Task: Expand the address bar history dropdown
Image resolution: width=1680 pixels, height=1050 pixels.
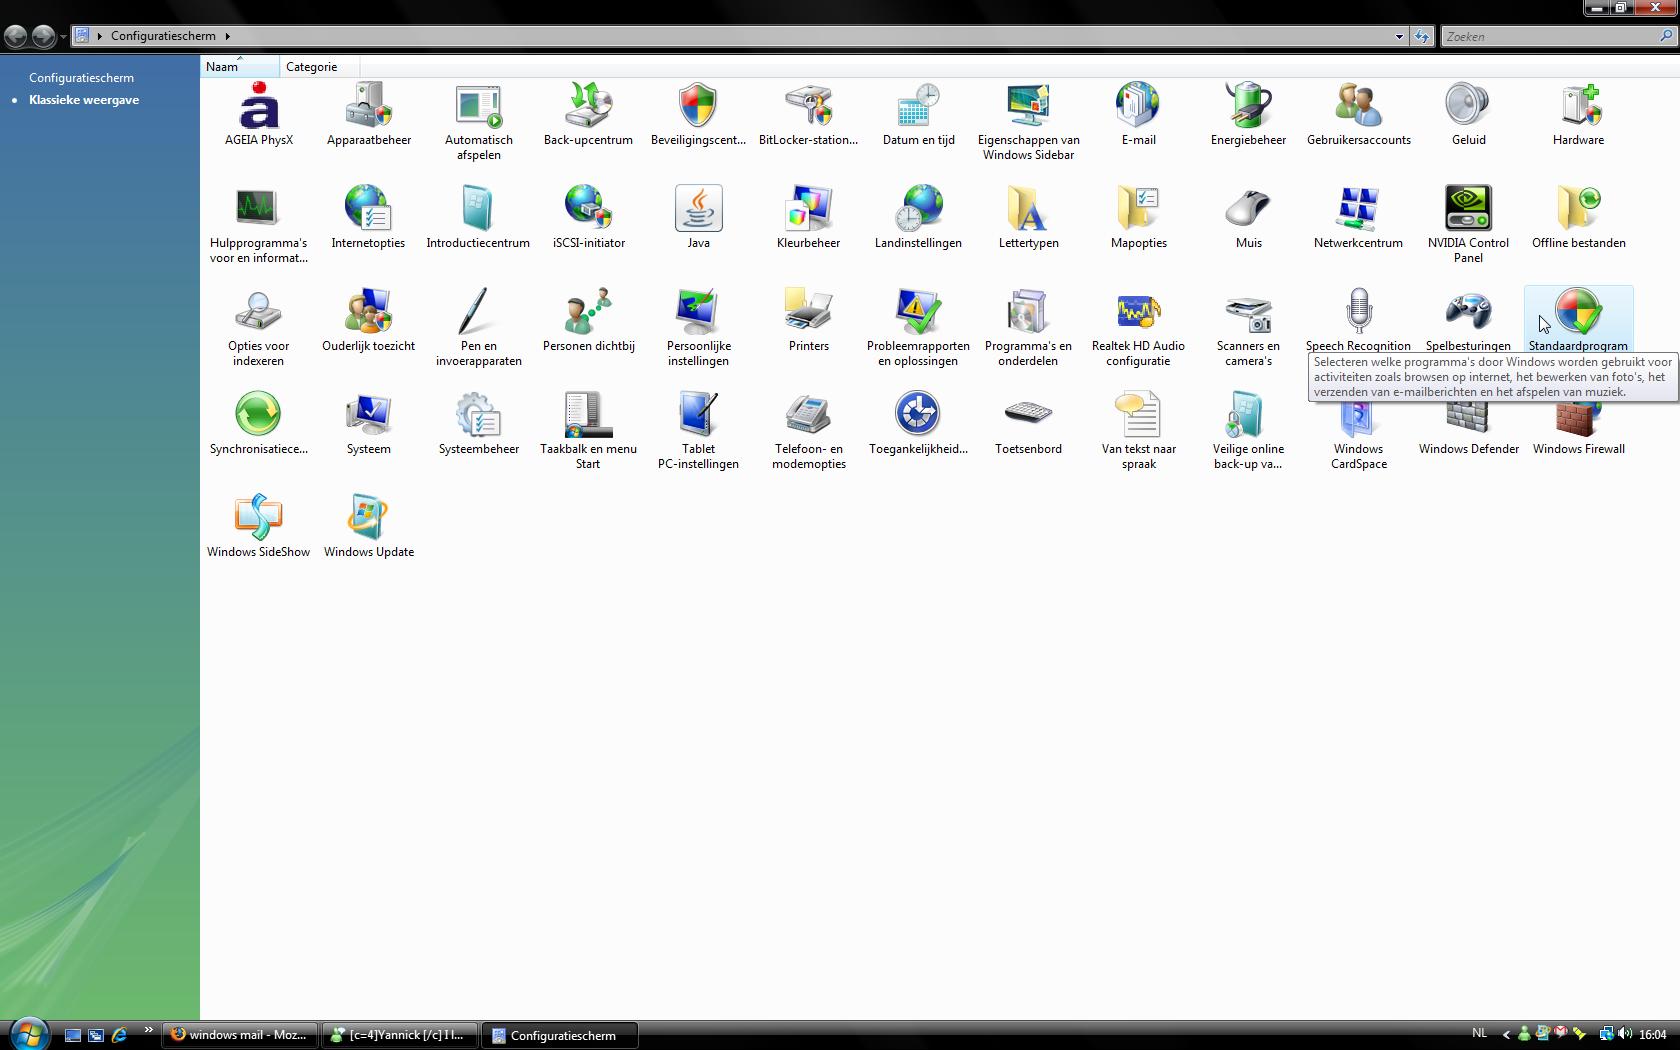Action: (1398, 36)
